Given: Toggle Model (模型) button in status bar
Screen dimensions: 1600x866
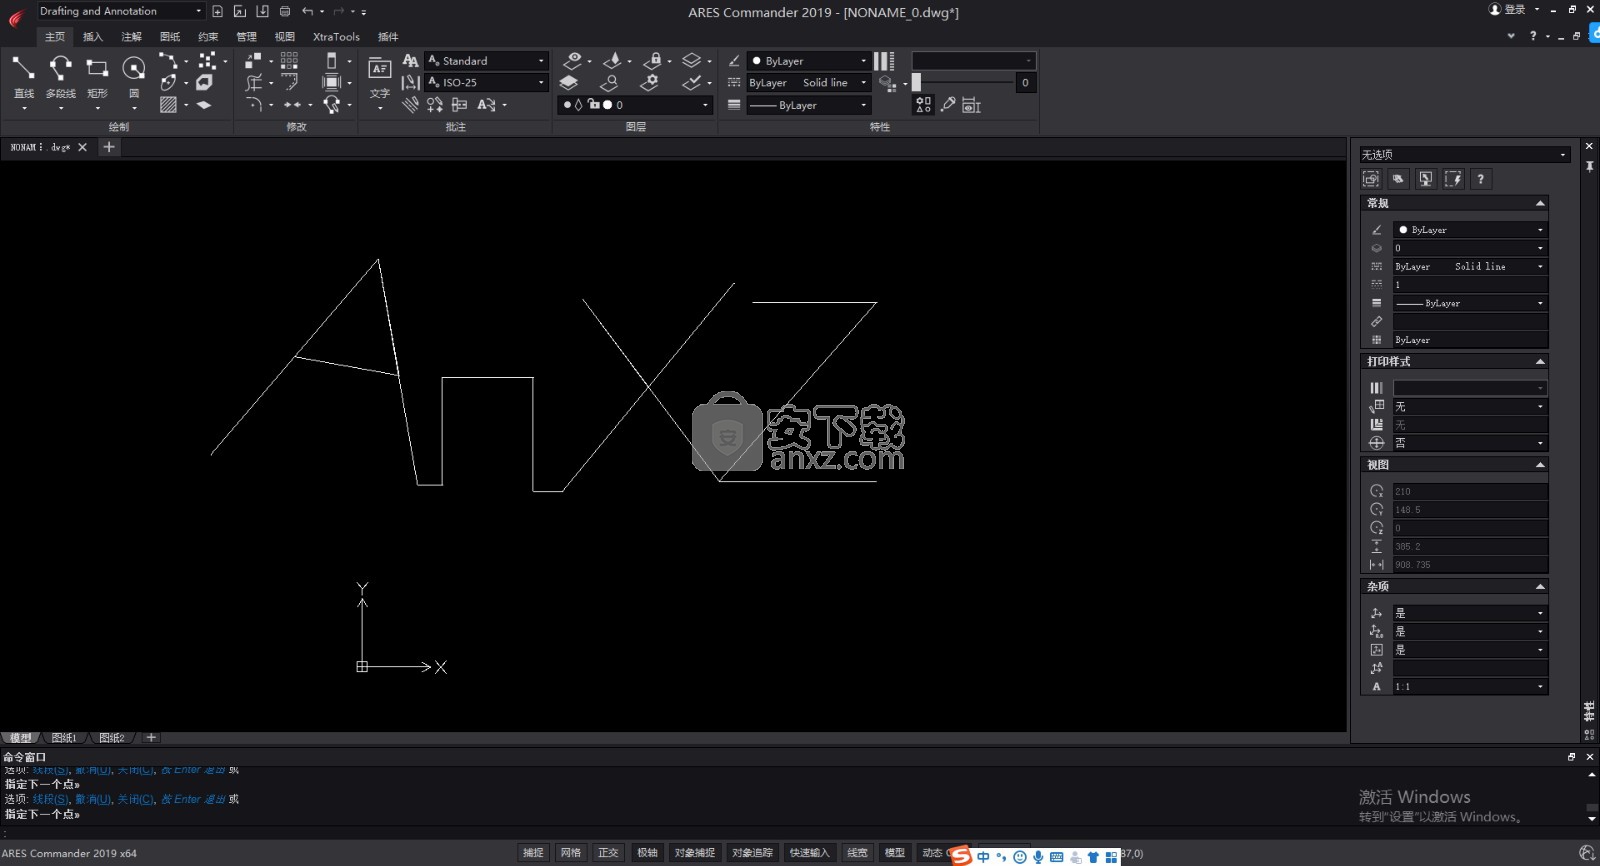Looking at the screenshot, I should 894,853.
